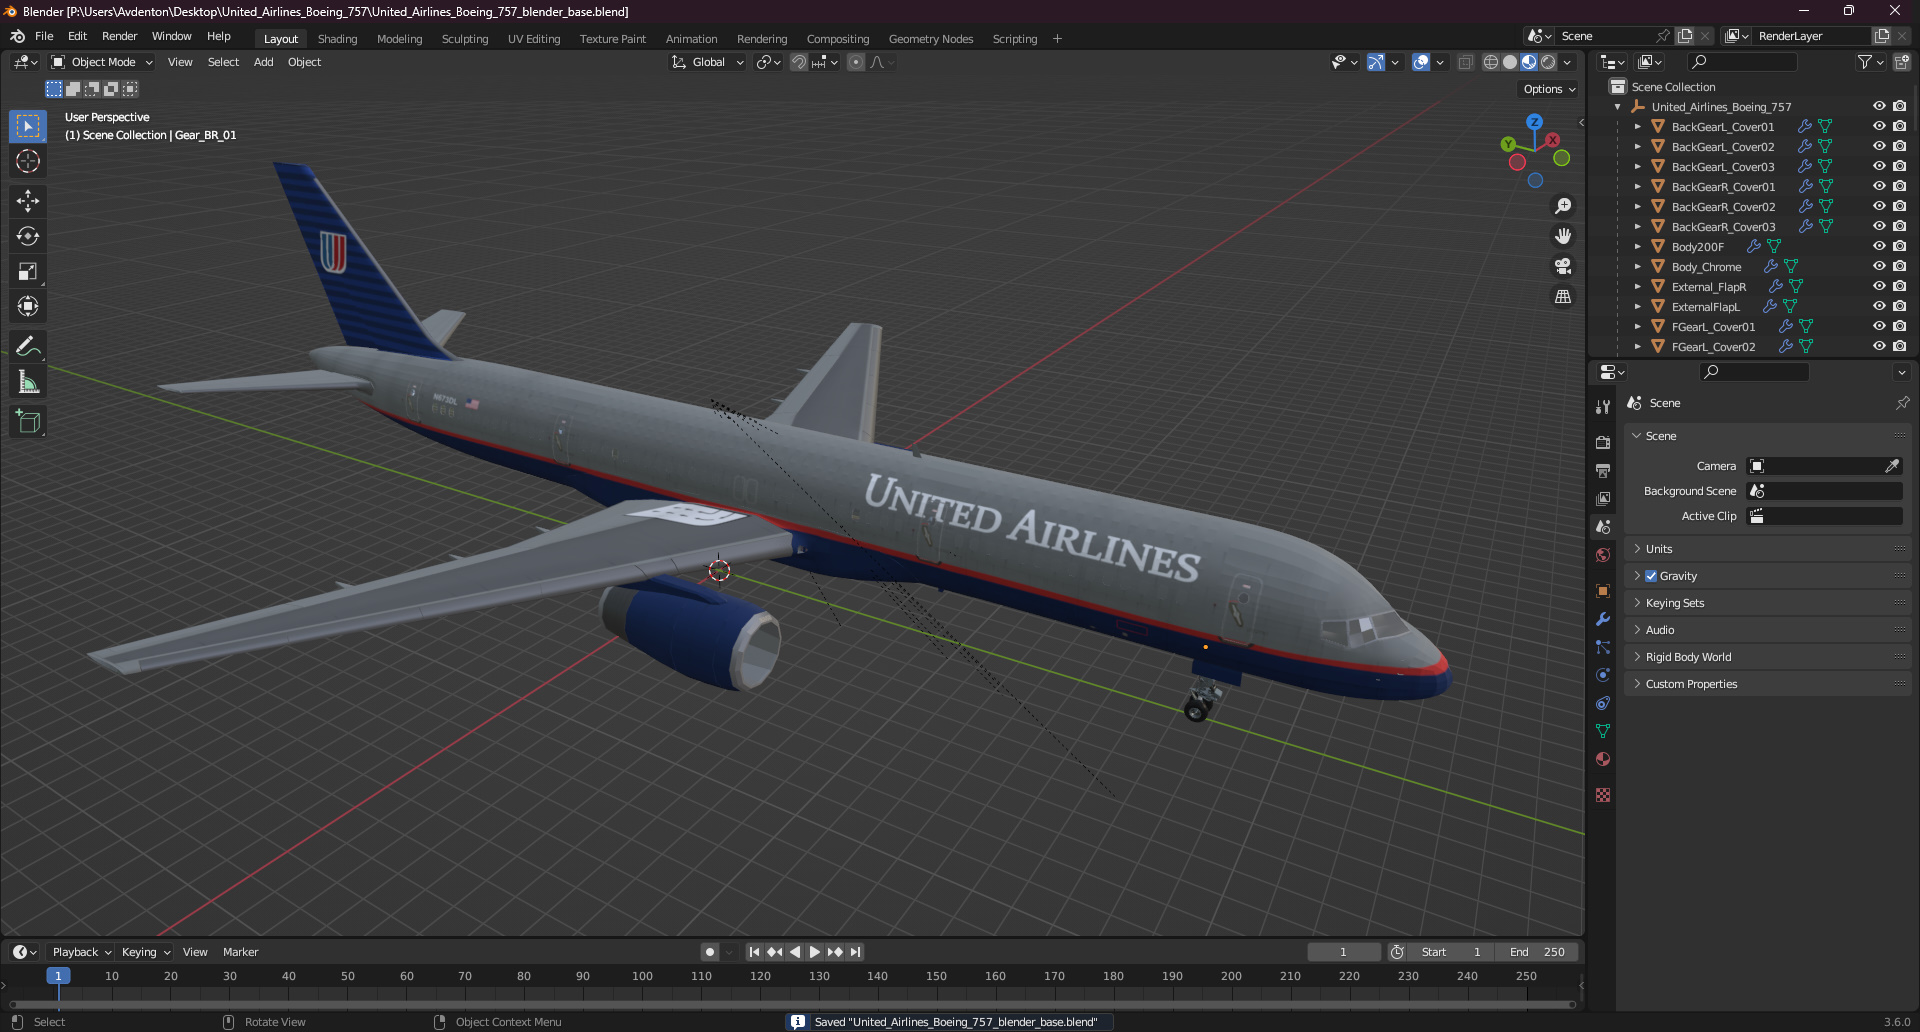Screen dimensions: 1920x1032
Task: Open the Playback menu in timeline
Action: (x=80, y=952)
